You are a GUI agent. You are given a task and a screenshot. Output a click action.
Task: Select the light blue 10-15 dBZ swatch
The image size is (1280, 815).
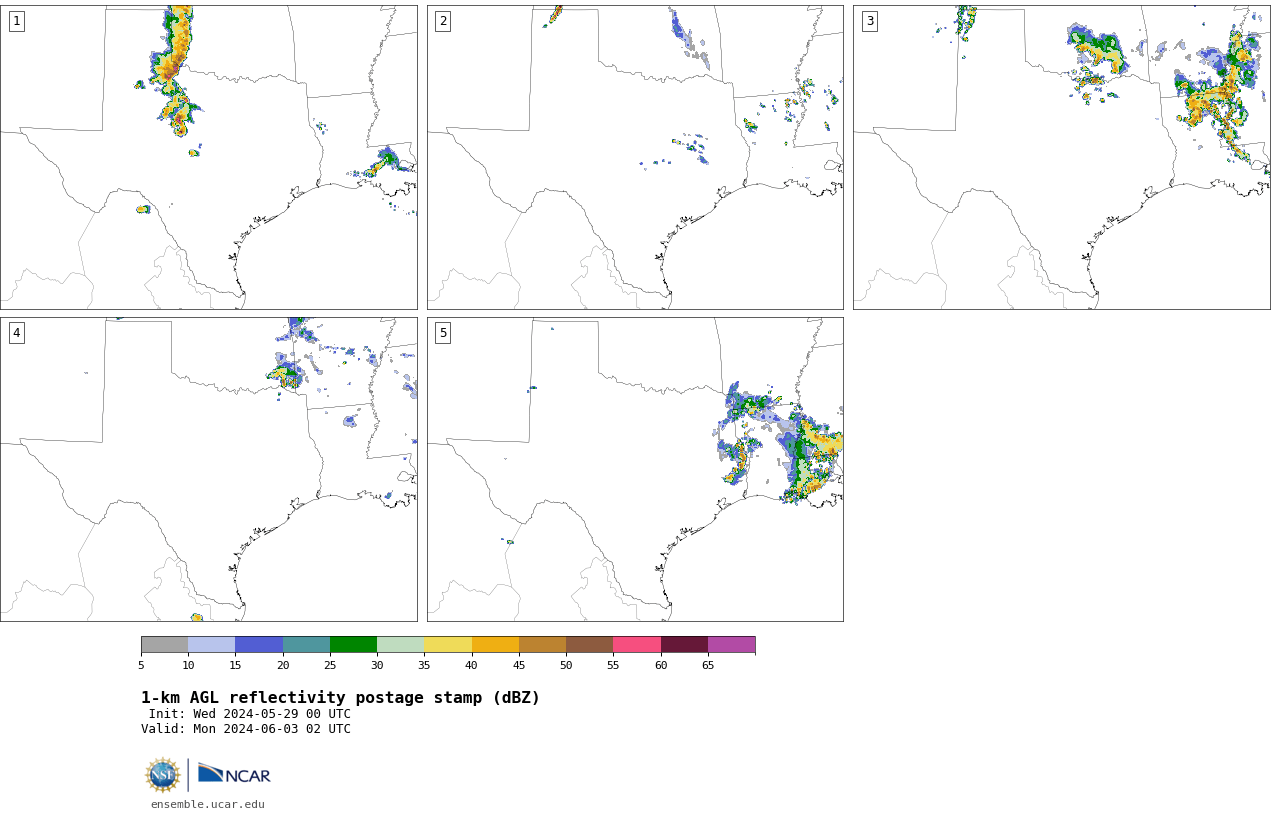tap(212, 644)
